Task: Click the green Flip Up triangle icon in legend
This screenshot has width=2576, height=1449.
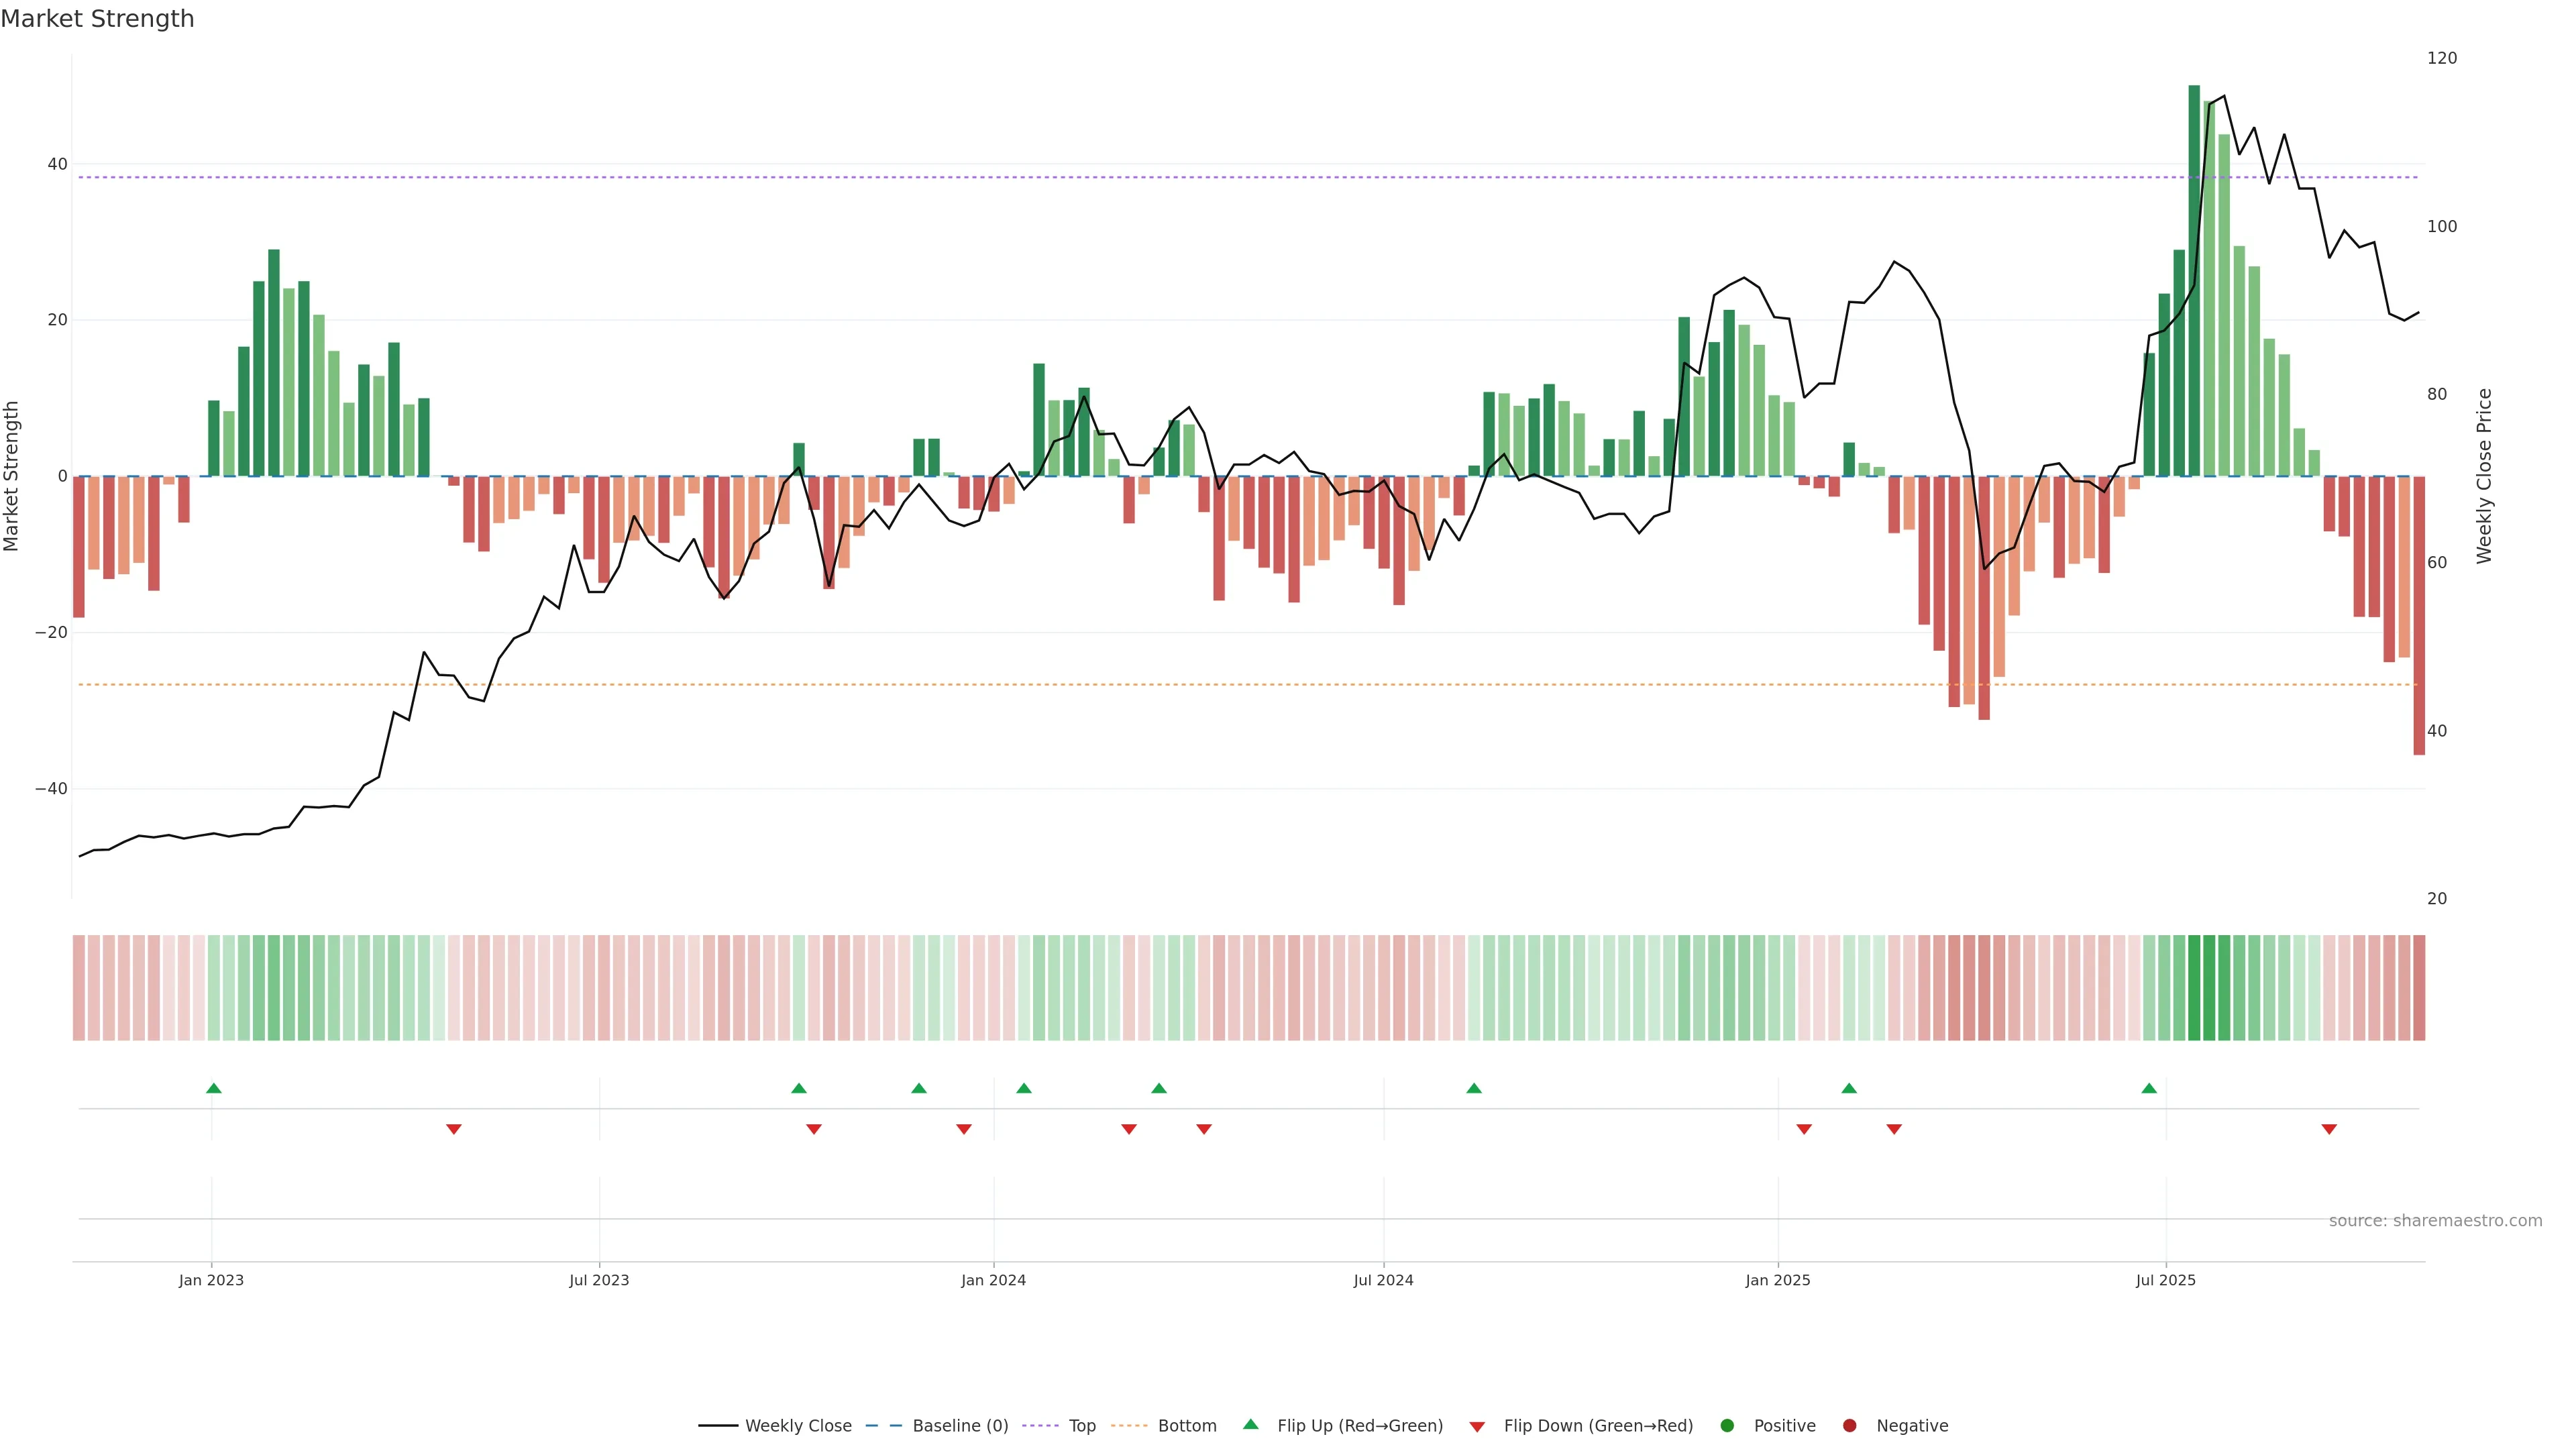Action: click(1250, 1424)
